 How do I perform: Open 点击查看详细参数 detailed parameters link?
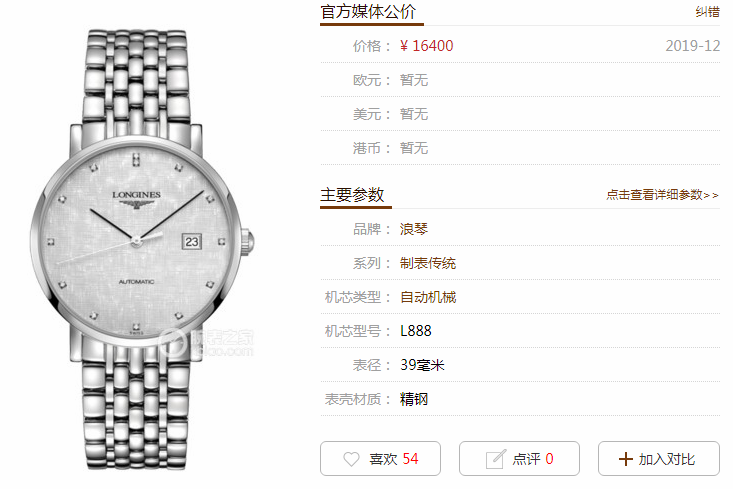662,194
